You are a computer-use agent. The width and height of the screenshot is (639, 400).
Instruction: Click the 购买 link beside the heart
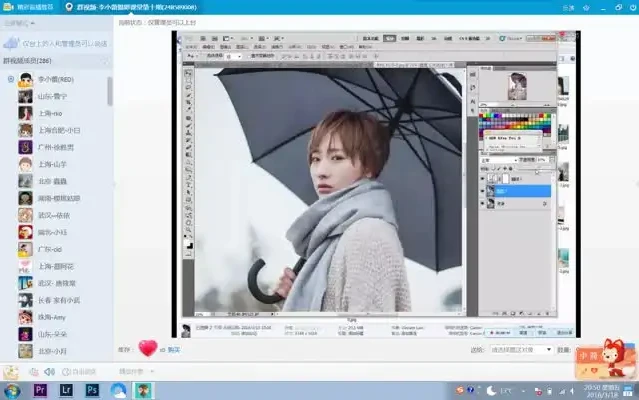tap(174, 350)
